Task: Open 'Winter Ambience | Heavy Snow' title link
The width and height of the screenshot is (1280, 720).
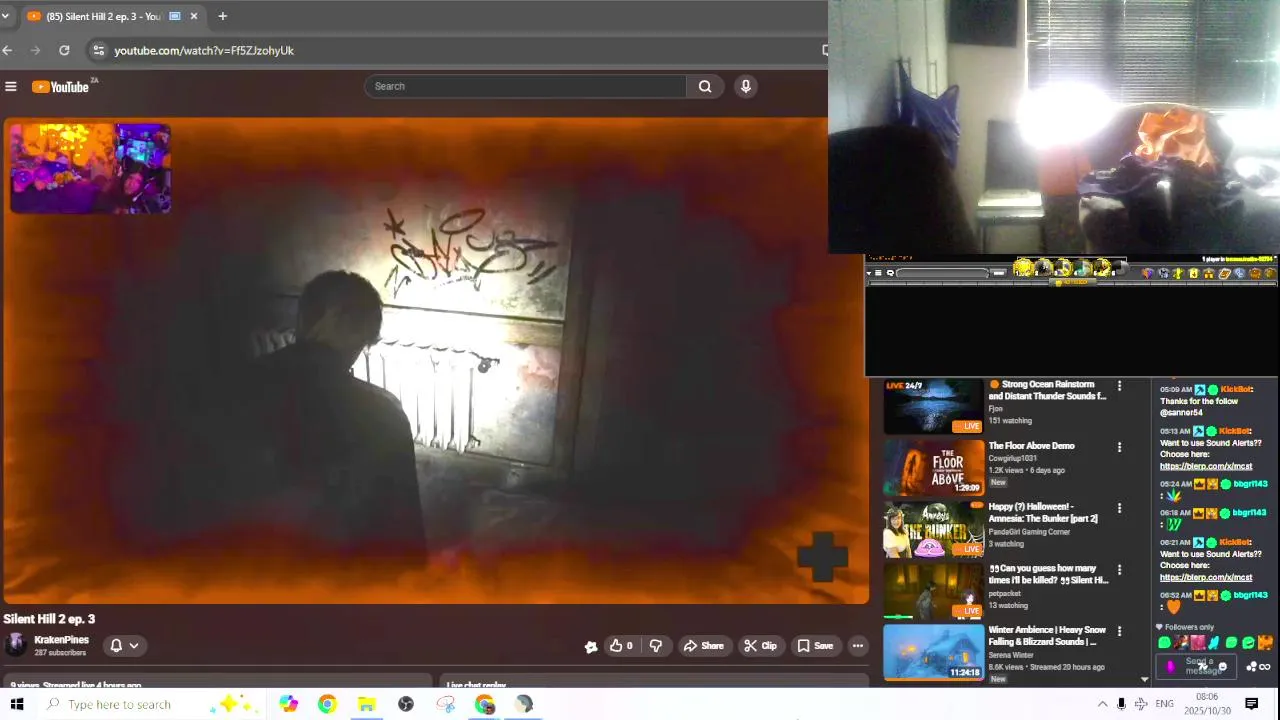Action: click(1047, 636)
